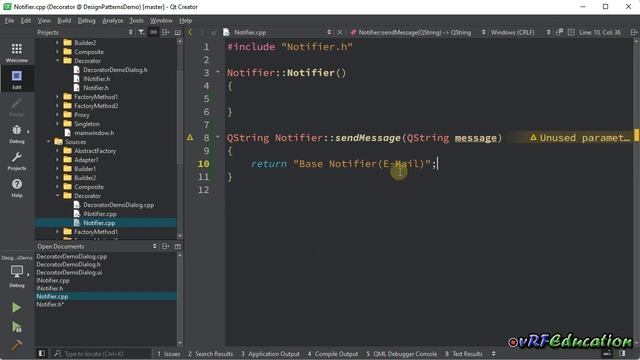Image resolution: width=640 pixels, height=360 pixels.
Task: Fold the Notifier constructor at line 3
Action: [x=218, y=72]
